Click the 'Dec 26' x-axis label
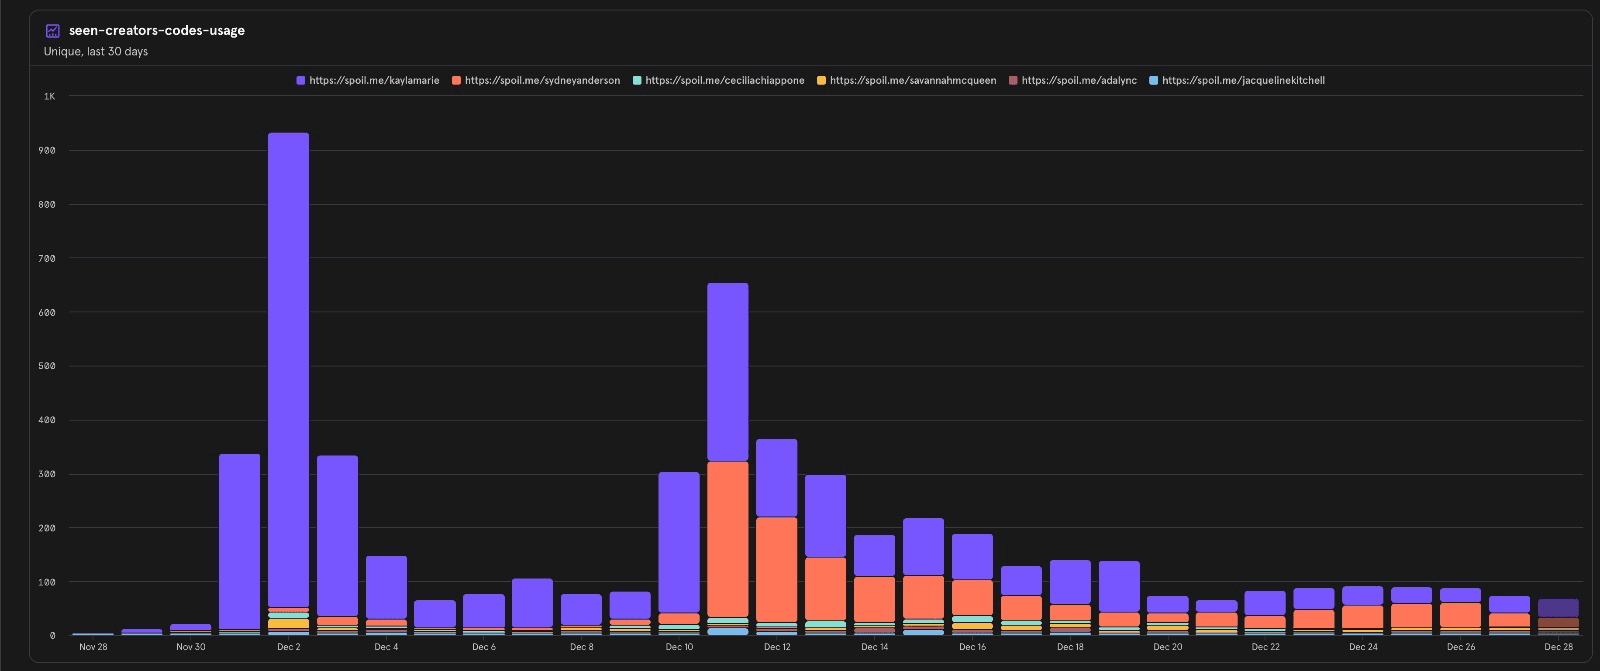 pos(1461,647)
